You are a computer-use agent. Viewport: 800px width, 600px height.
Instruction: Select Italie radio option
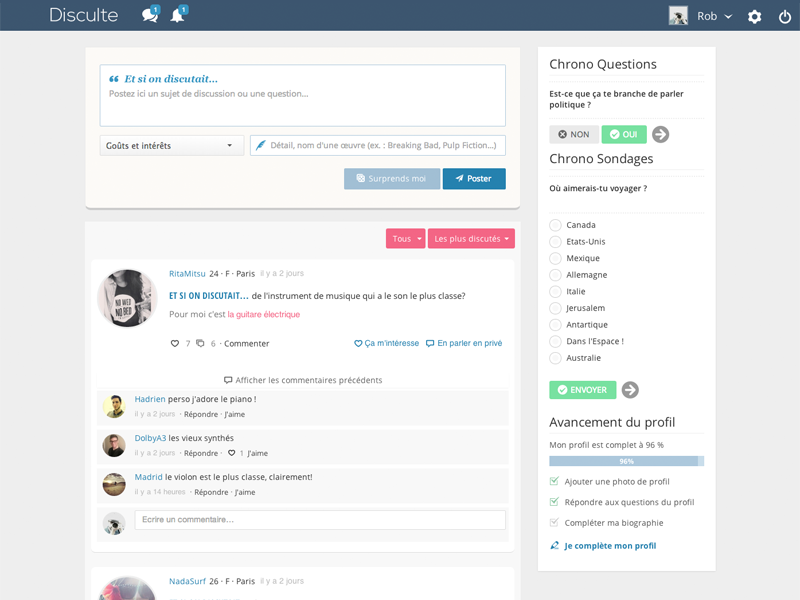click(555, 291)
